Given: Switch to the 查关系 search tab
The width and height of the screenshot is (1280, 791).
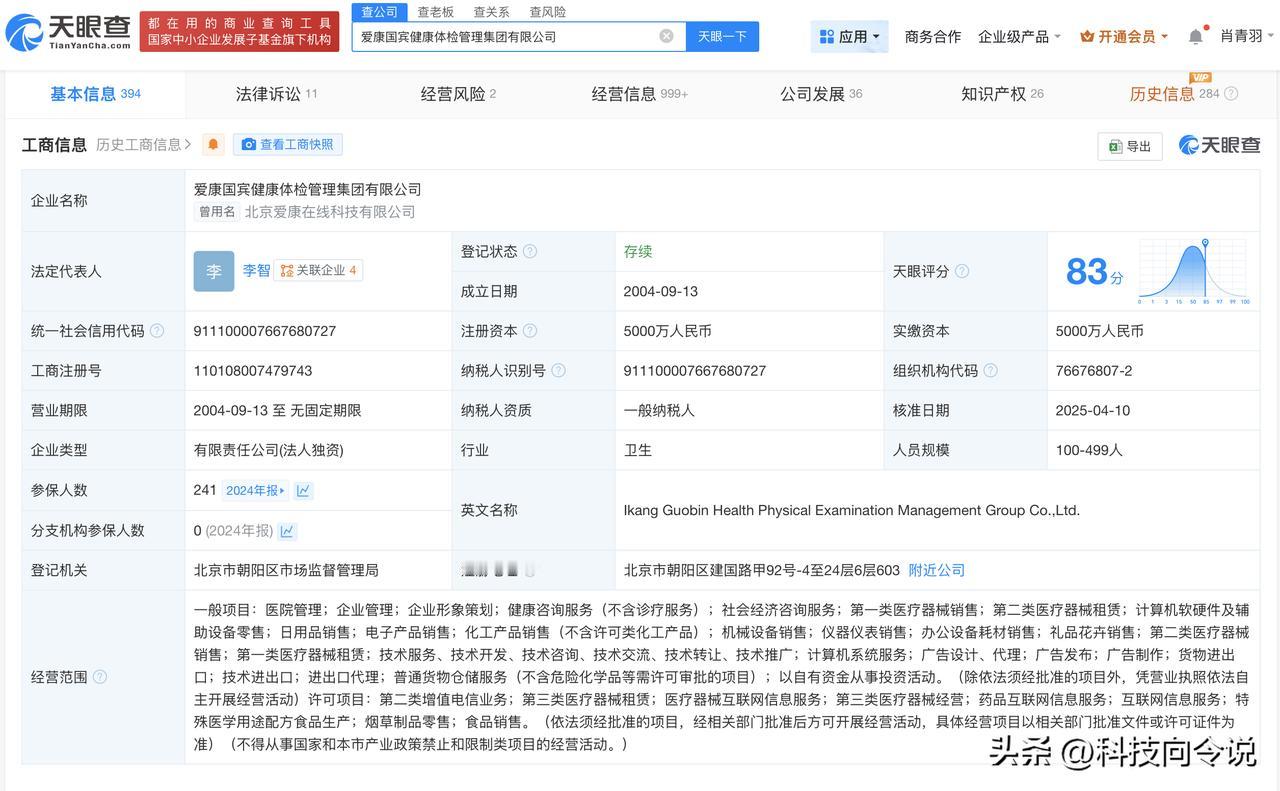Looking at the screenshot, I should 492,12.
